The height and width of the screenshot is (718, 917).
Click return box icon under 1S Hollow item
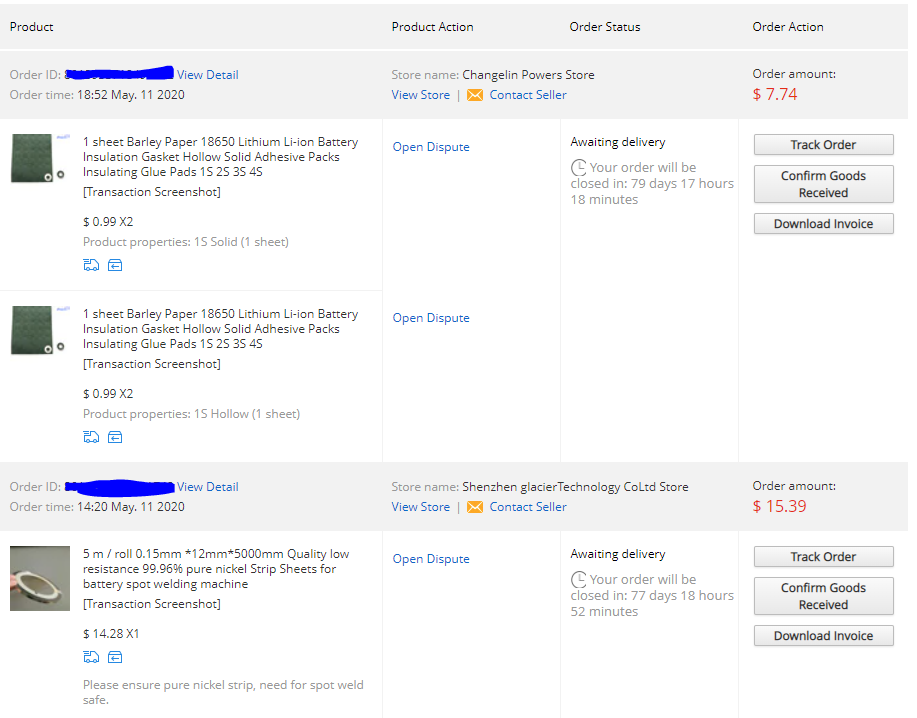115,437
